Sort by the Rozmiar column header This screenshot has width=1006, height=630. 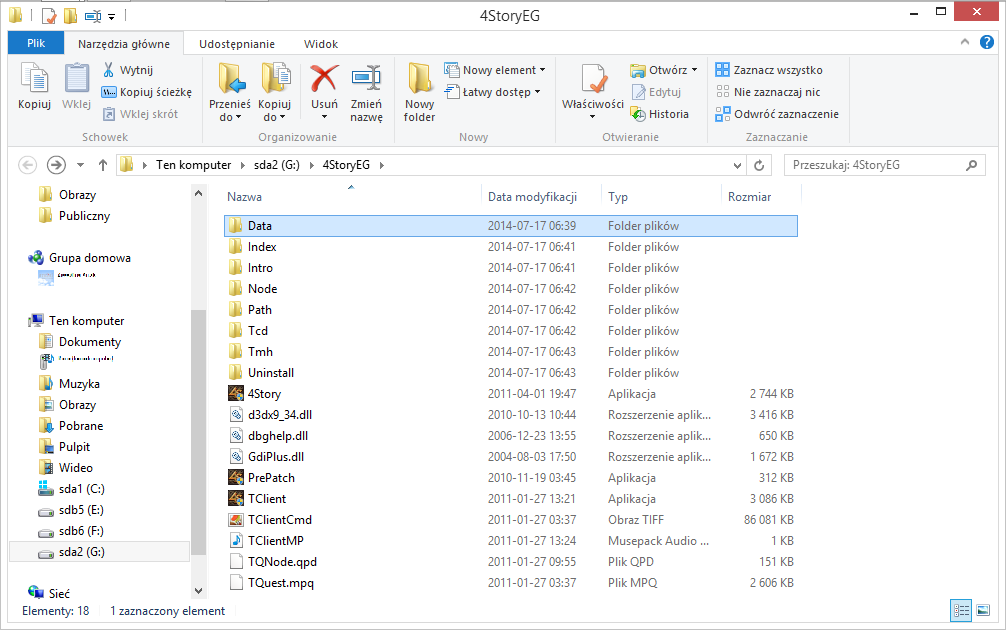tap(749, 197)
